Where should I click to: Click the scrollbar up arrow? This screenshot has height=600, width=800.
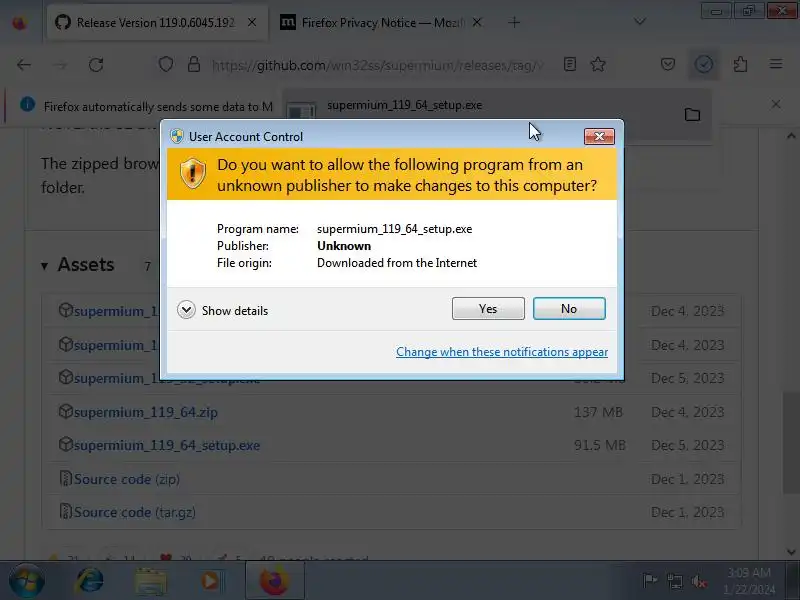tap(791, 136)
